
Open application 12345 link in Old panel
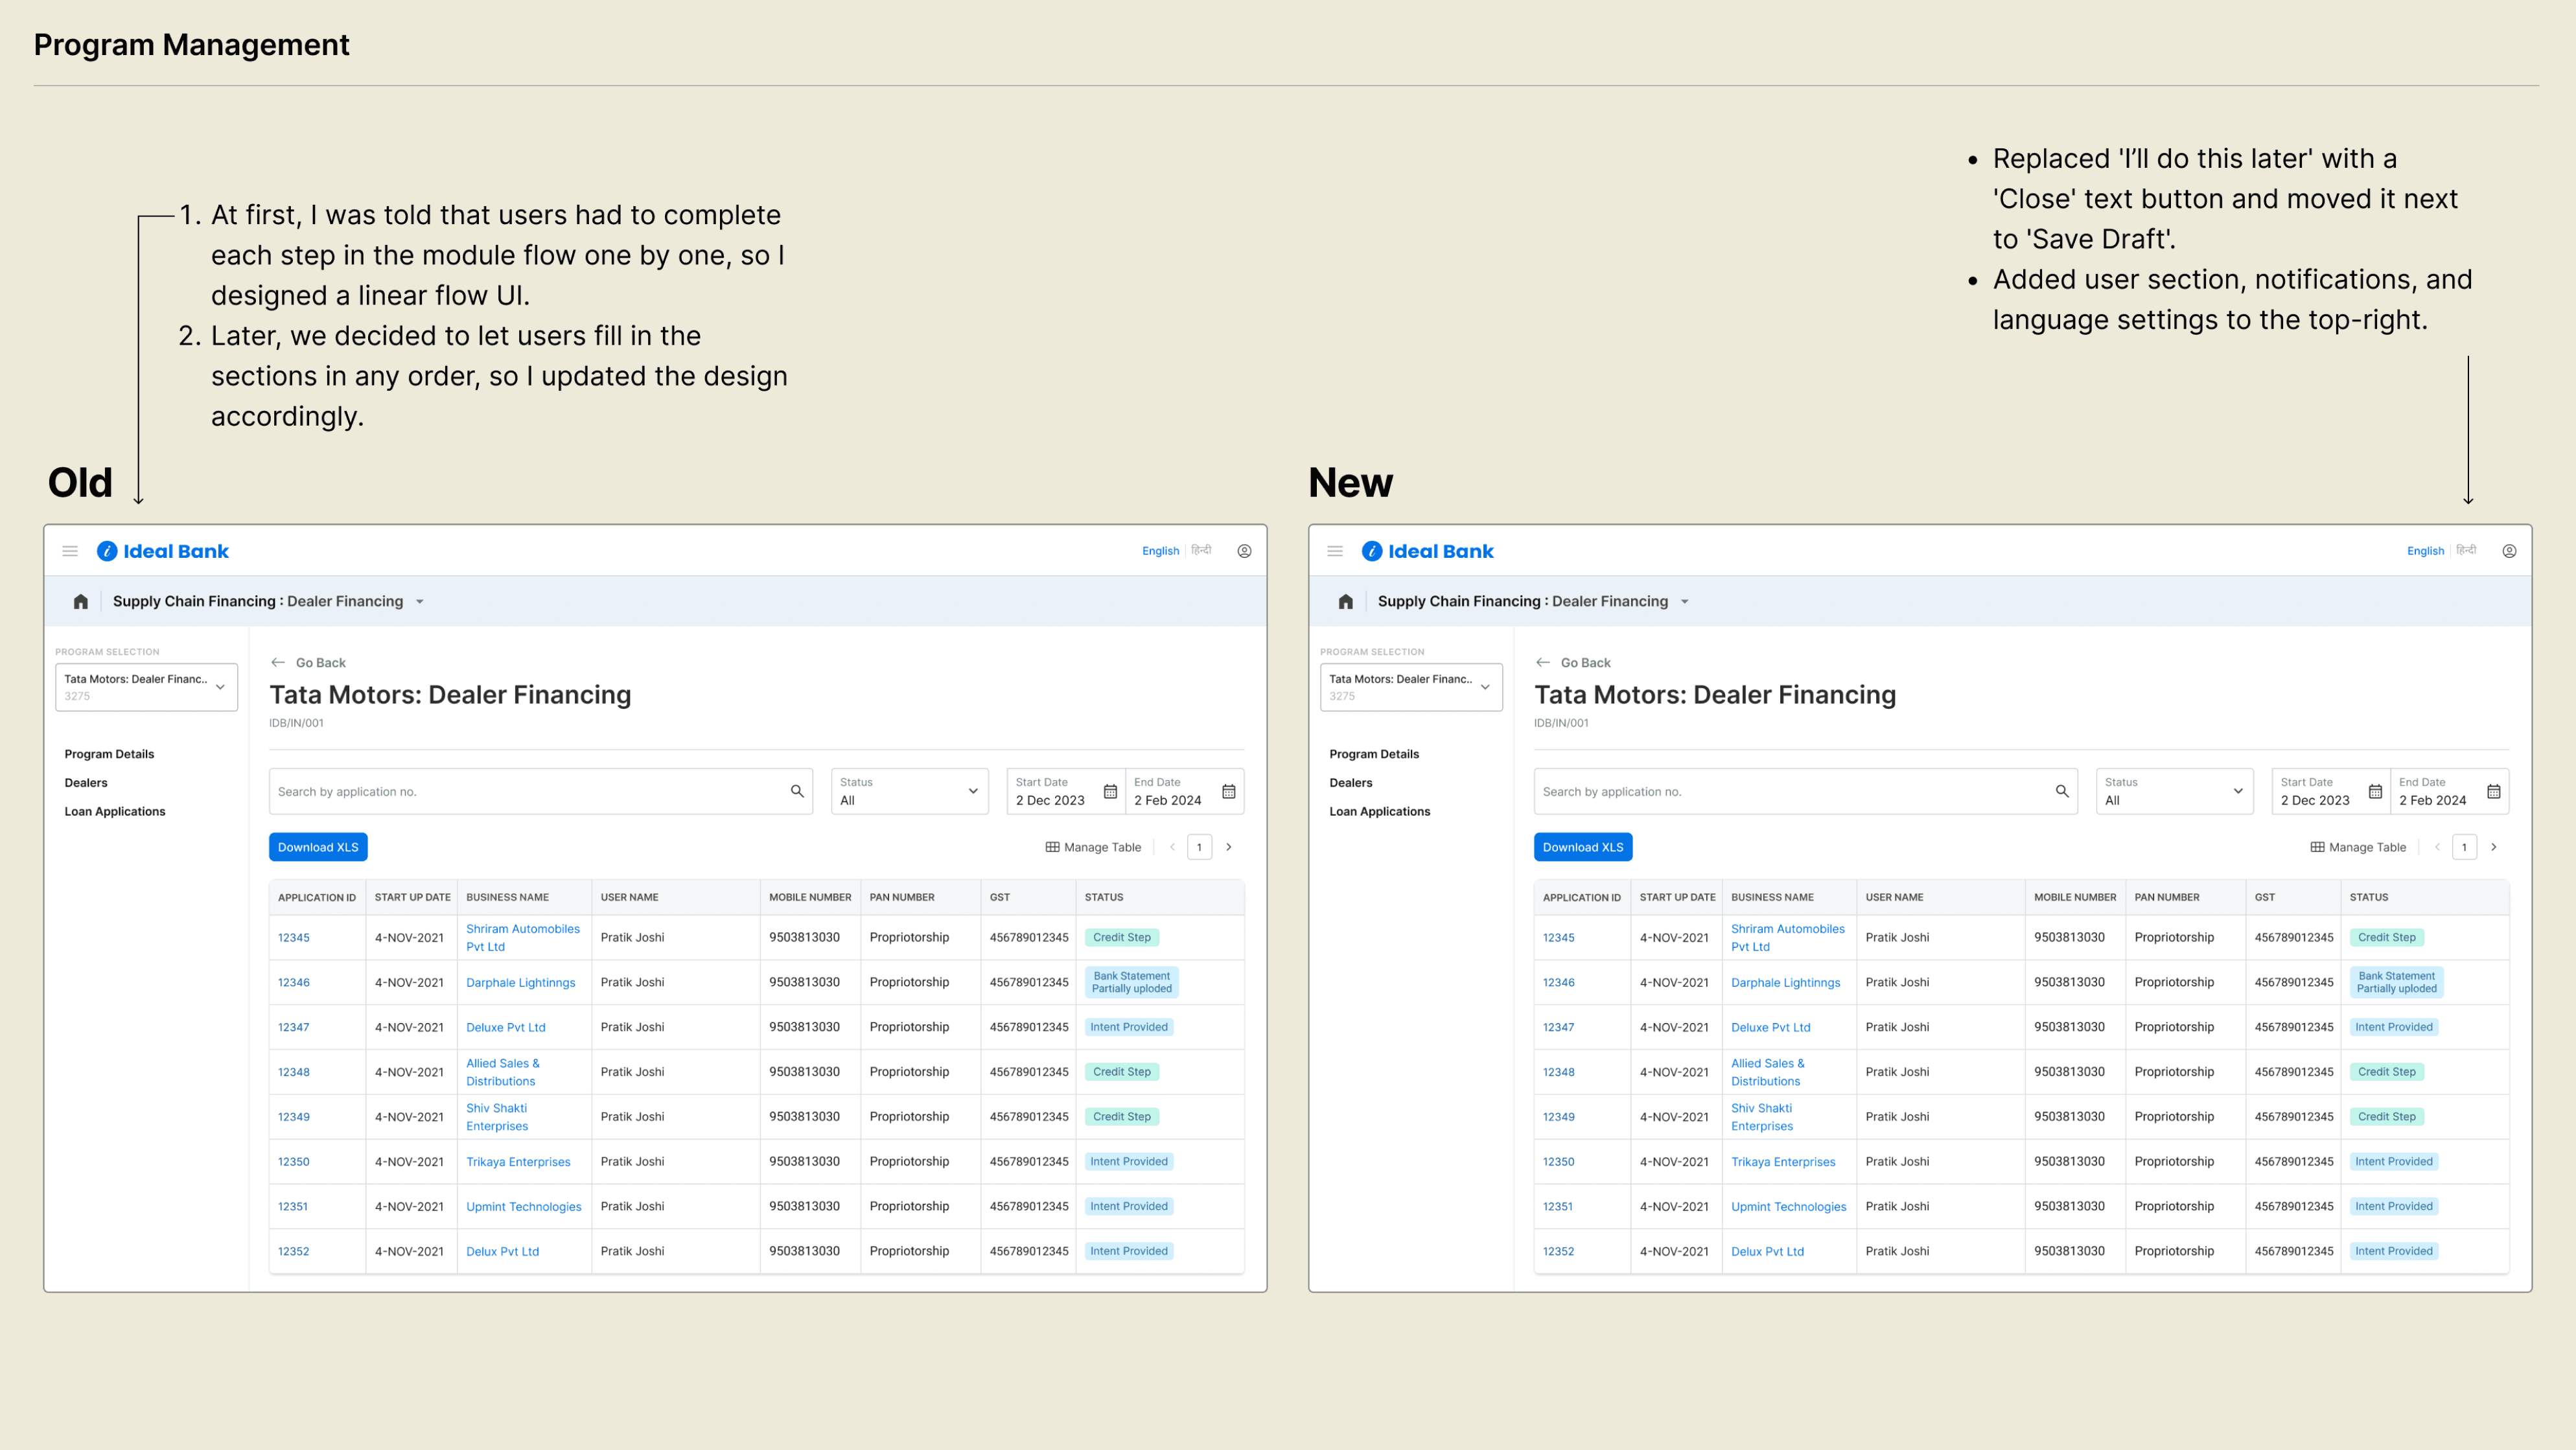[x=294, y=937]
